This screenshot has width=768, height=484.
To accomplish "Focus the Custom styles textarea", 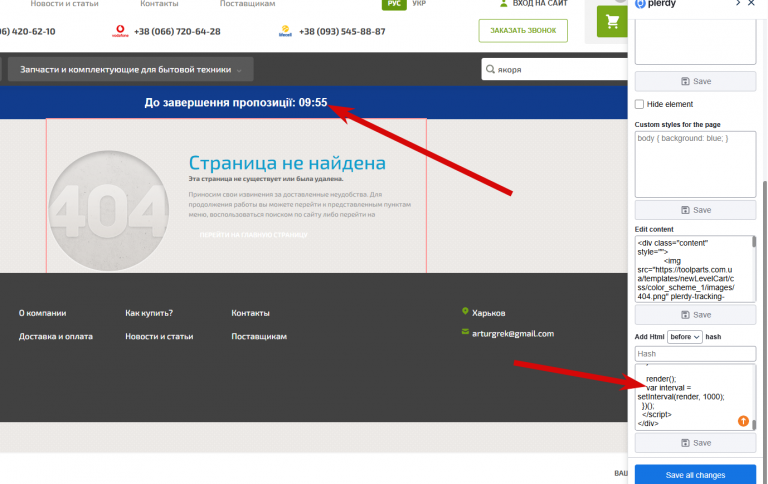I will tap(695, 164).
